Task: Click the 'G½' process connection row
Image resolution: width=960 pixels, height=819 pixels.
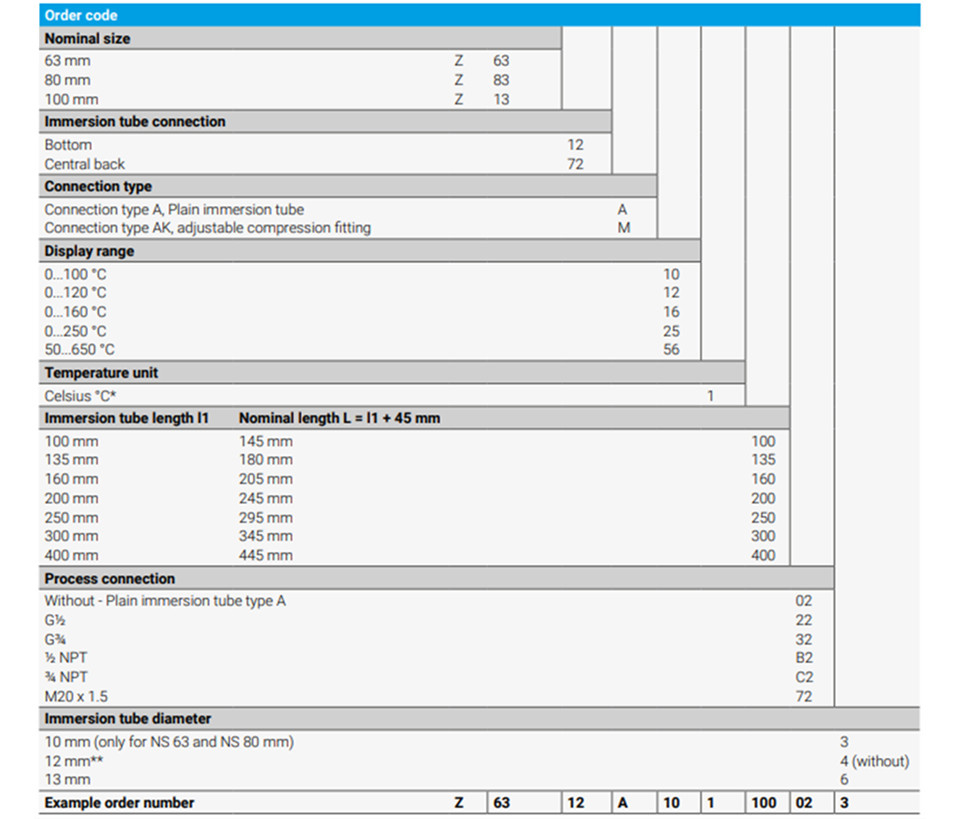Action: pyautogui.click(x=54, y=620)
